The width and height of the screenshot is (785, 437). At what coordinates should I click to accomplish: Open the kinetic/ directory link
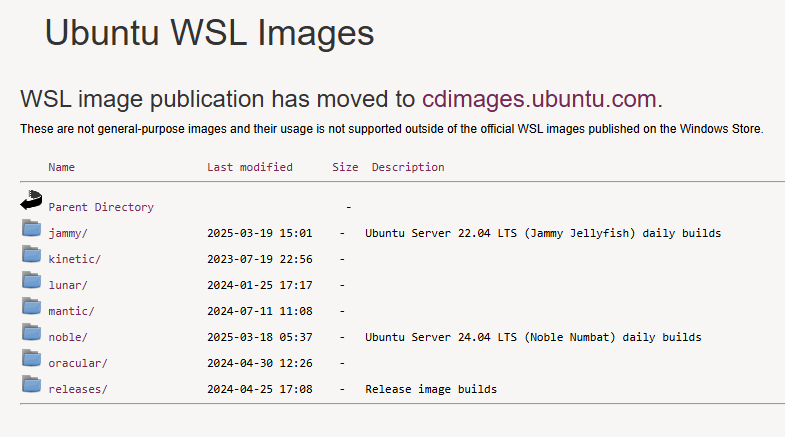pyautogui.click(x=74, y=259)
